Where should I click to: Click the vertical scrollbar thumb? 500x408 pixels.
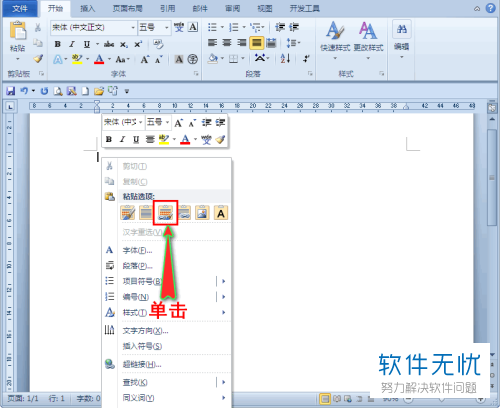coord(492,178)
